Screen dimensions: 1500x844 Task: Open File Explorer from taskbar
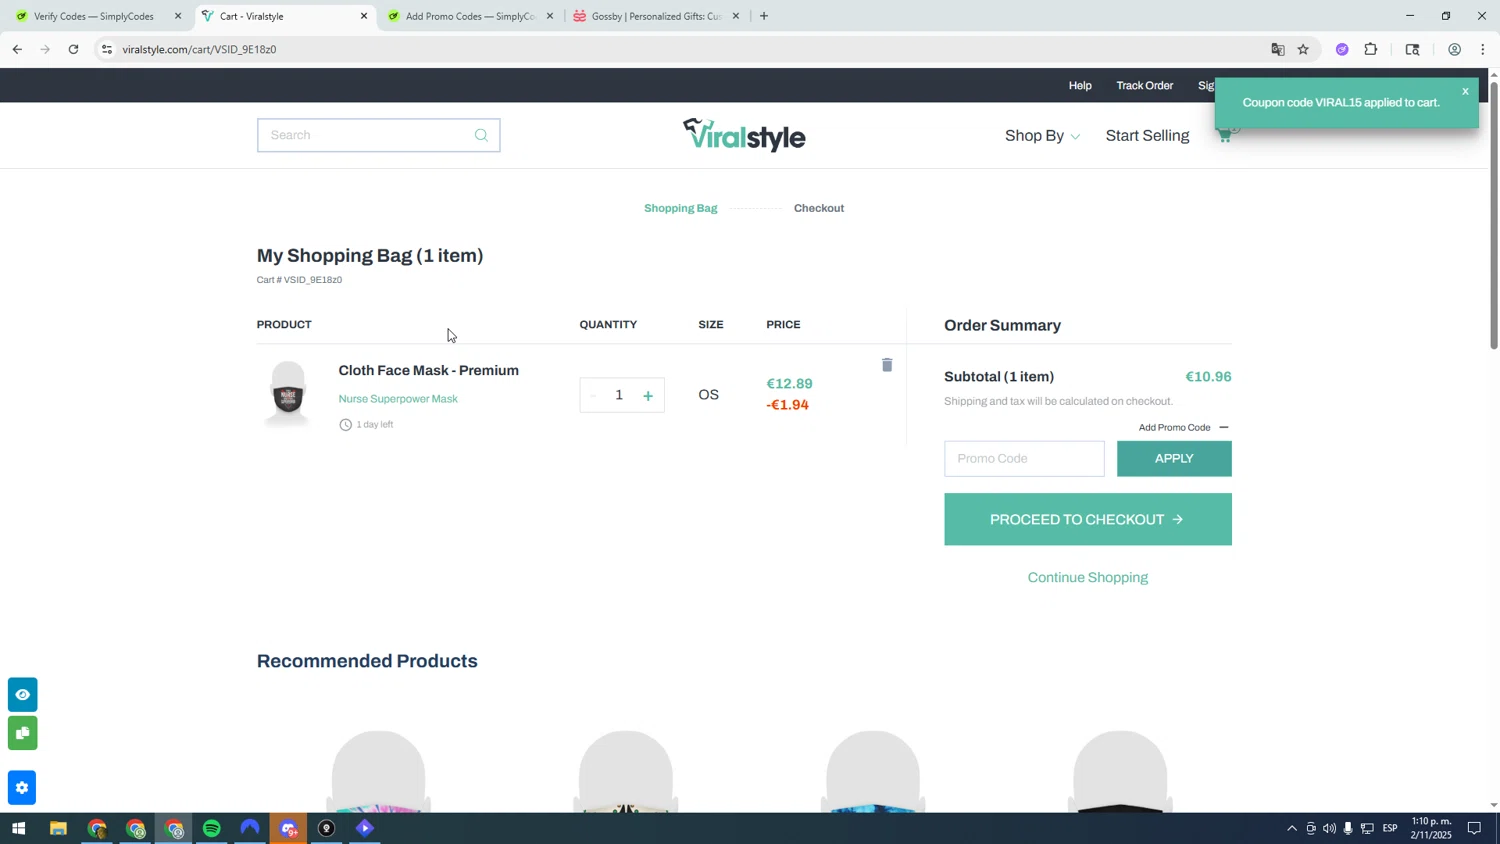pos(58,829)
